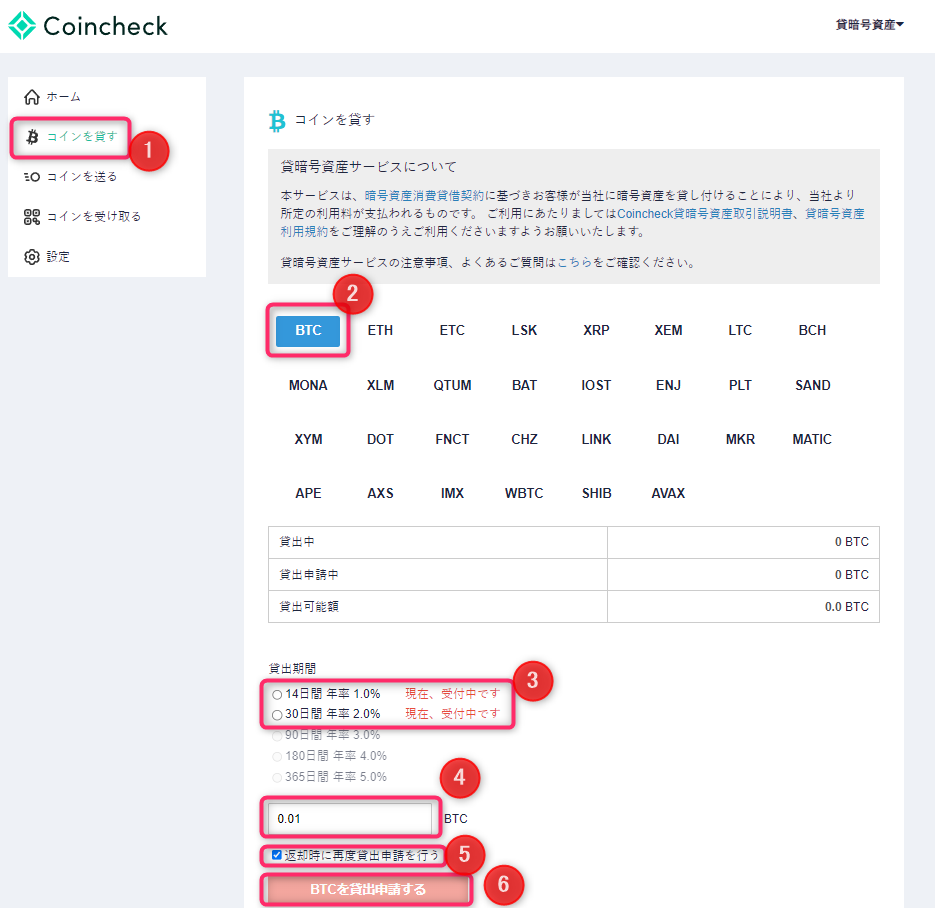Select the XLM coin tab
Image resolution: width=935 pixels, height=908 pixels.
click(x=380, y=385)
